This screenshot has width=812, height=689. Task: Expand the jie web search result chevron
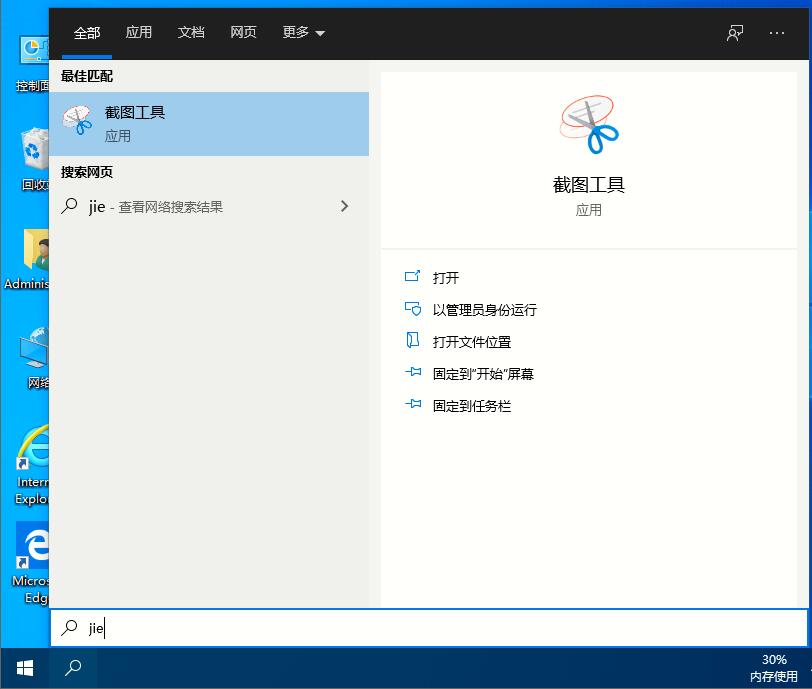point(345,206)
